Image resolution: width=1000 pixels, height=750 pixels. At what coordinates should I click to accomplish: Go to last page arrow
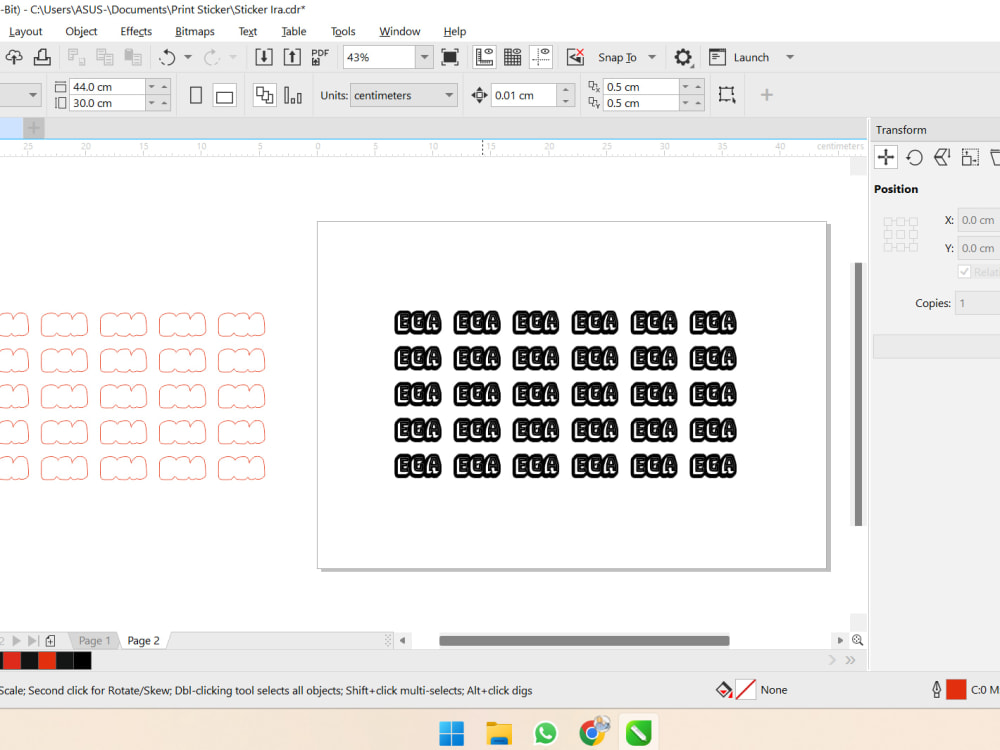[x=33, y=640]
